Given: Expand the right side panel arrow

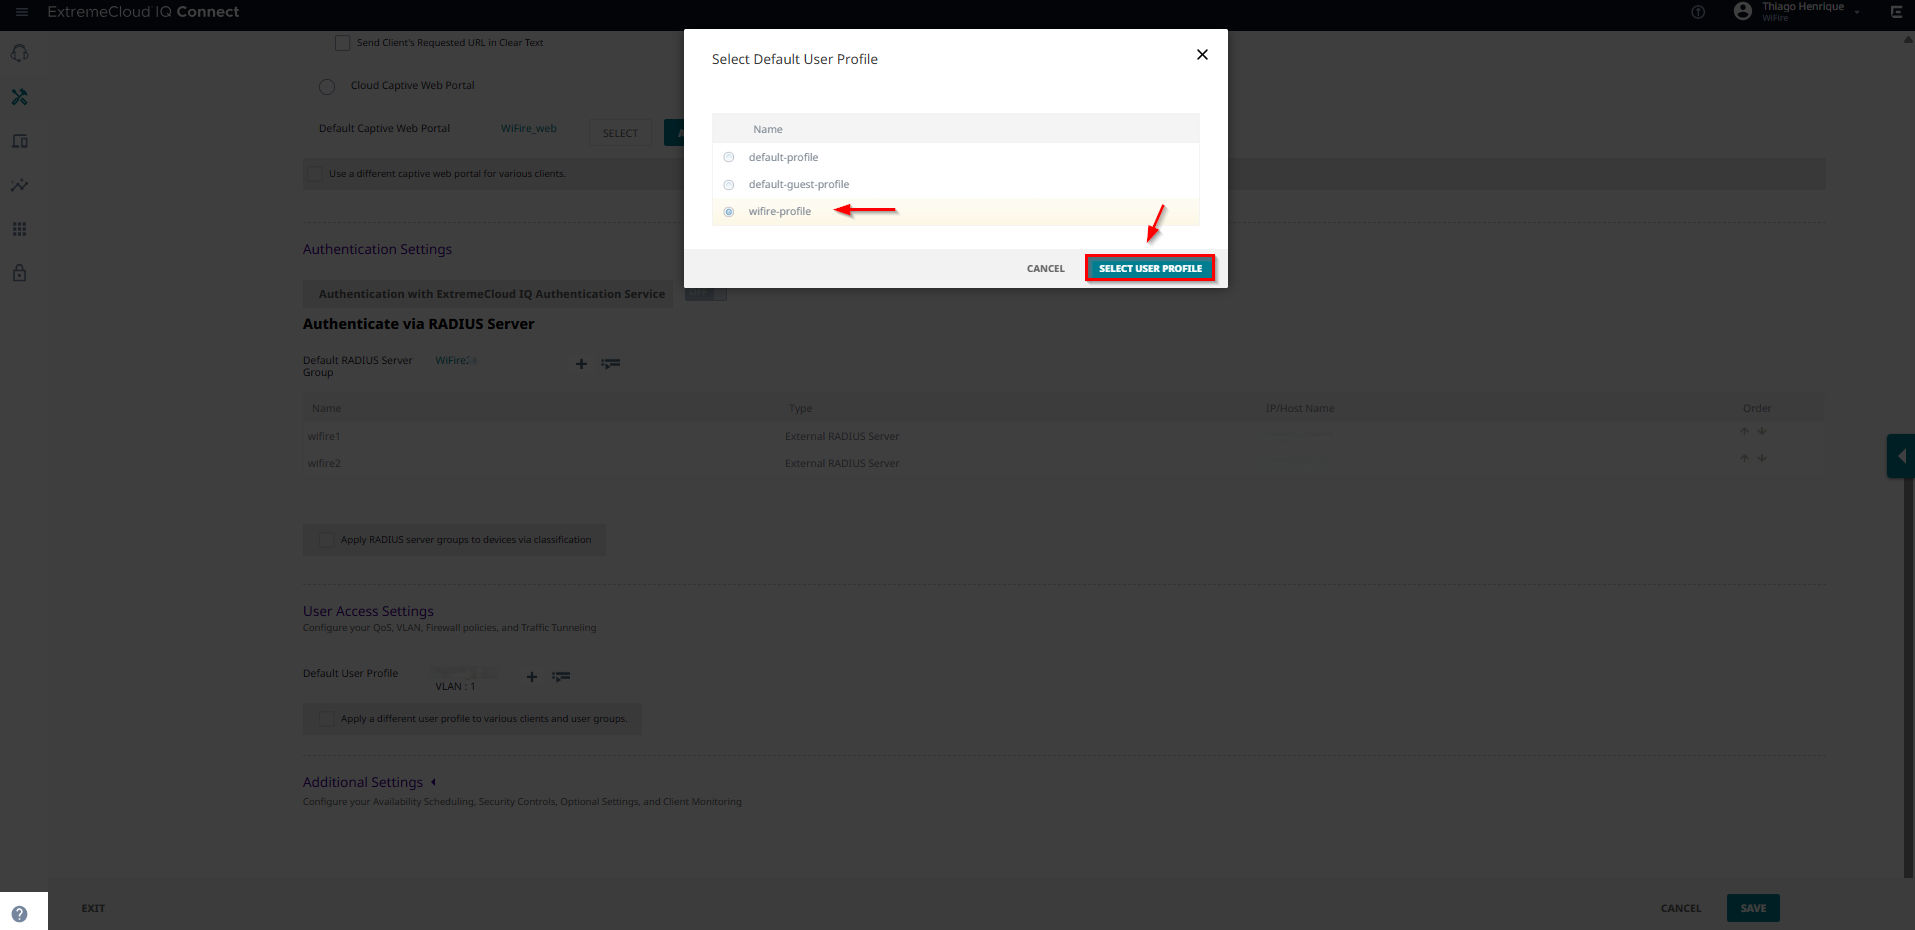Looking at the screenshot, I should coord(1901,456).
